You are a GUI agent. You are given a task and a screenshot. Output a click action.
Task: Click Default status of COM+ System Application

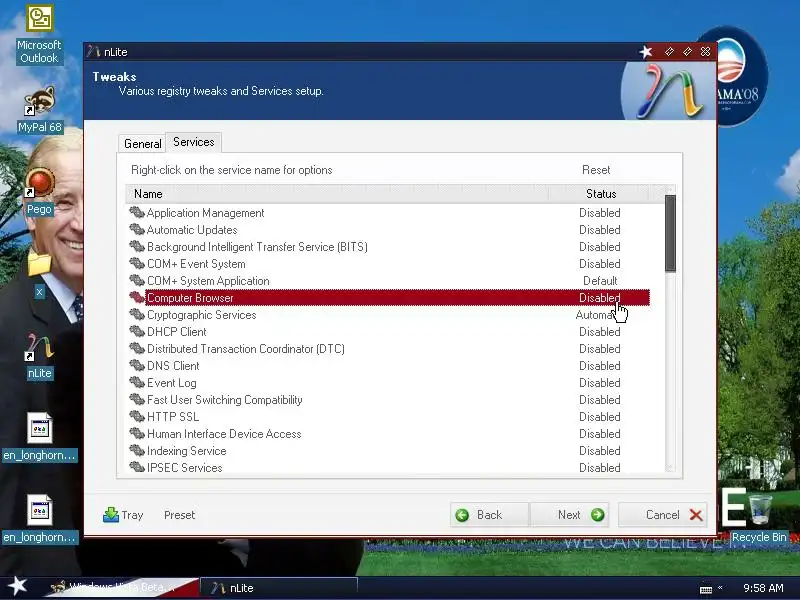coord(600,281)
